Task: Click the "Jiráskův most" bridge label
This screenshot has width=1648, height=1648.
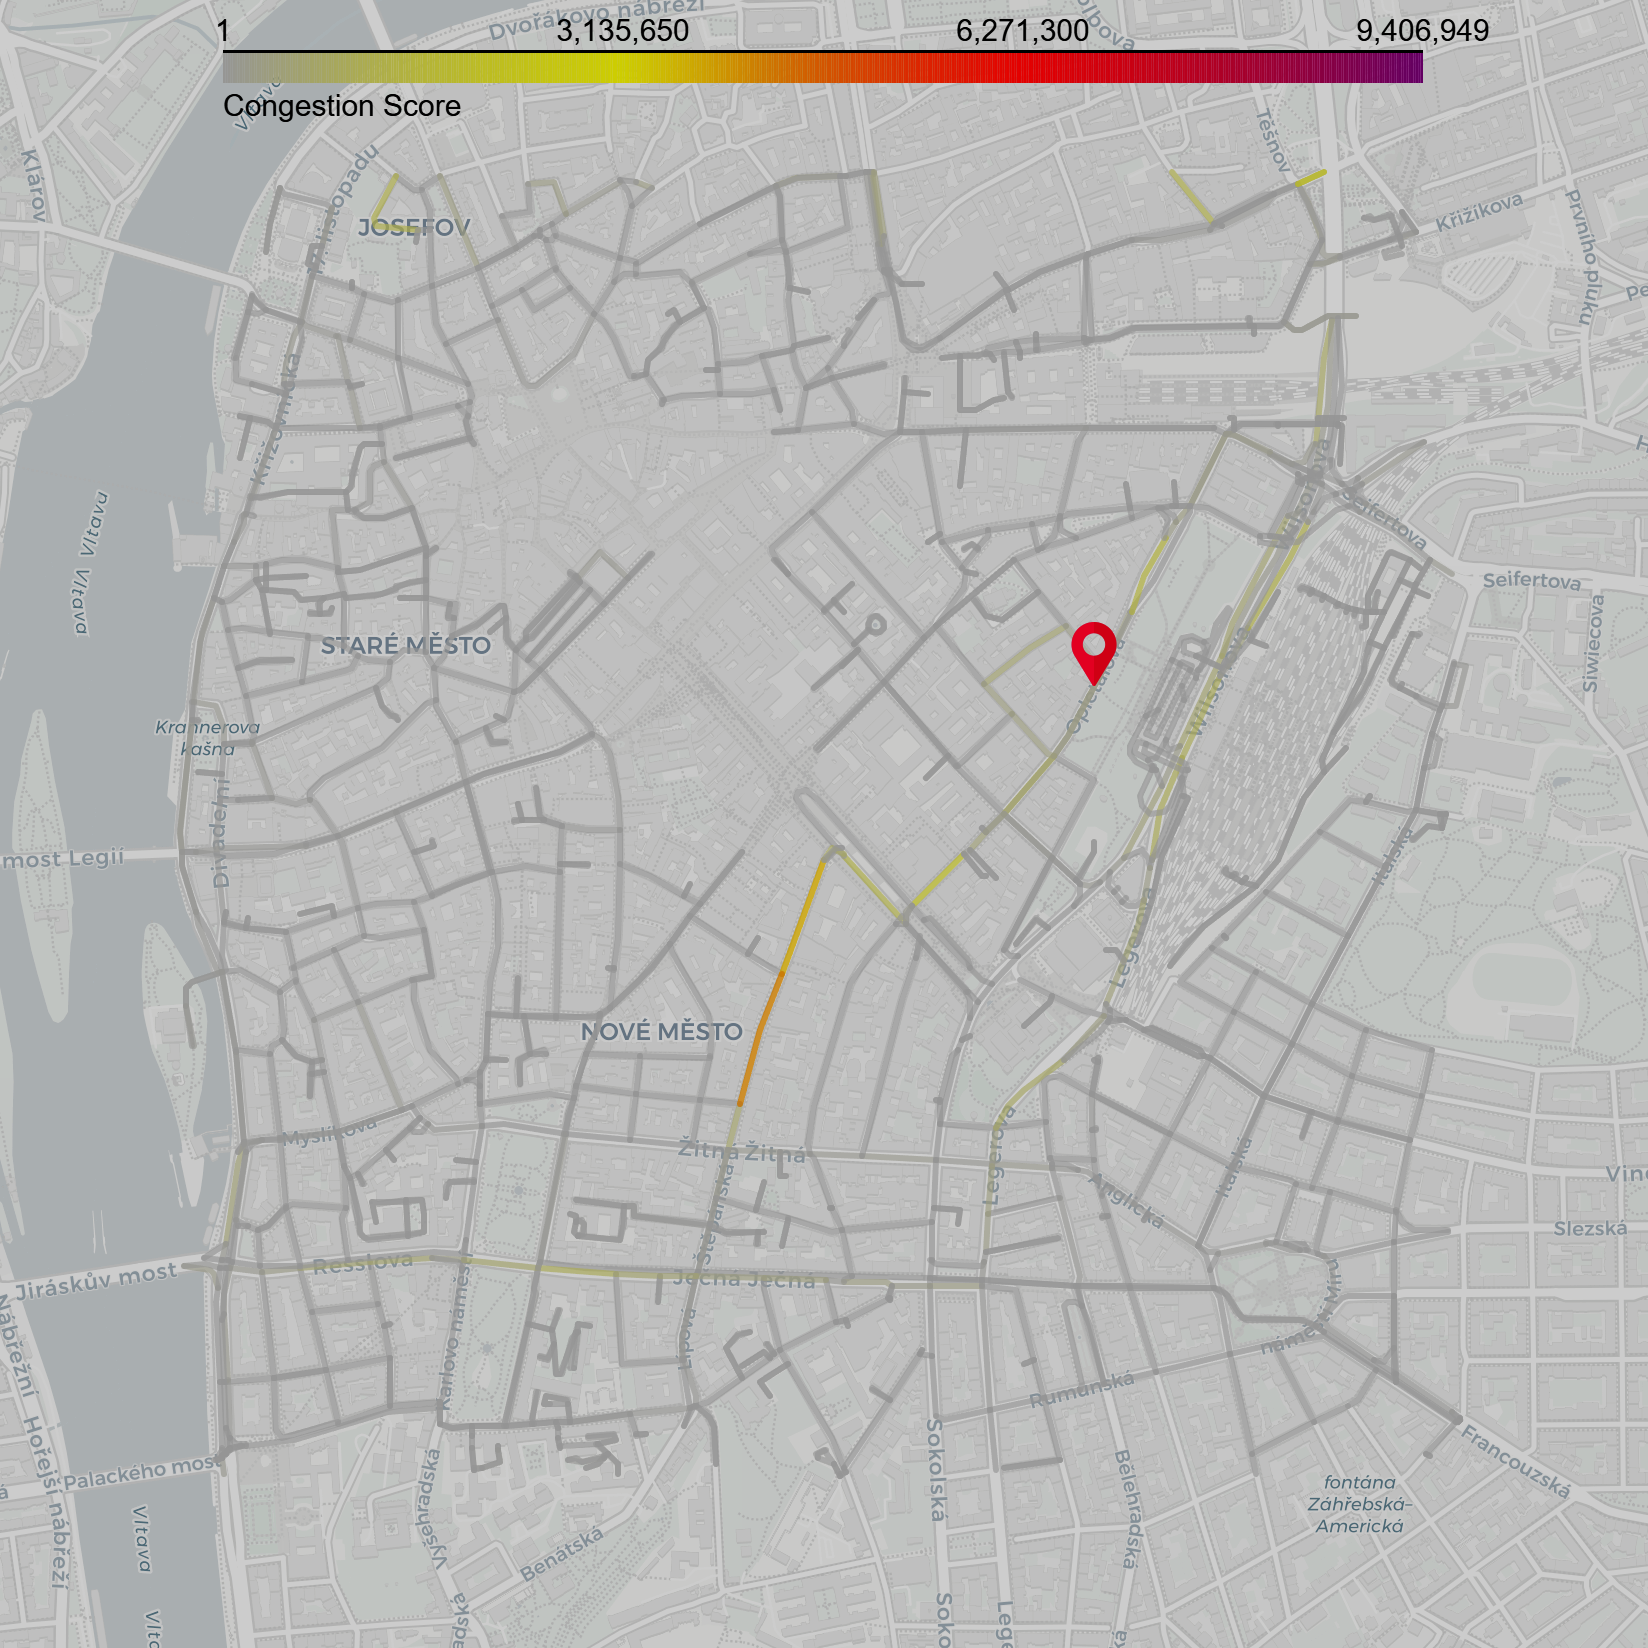Action: pyautogui.click(x=97, y=1280)
